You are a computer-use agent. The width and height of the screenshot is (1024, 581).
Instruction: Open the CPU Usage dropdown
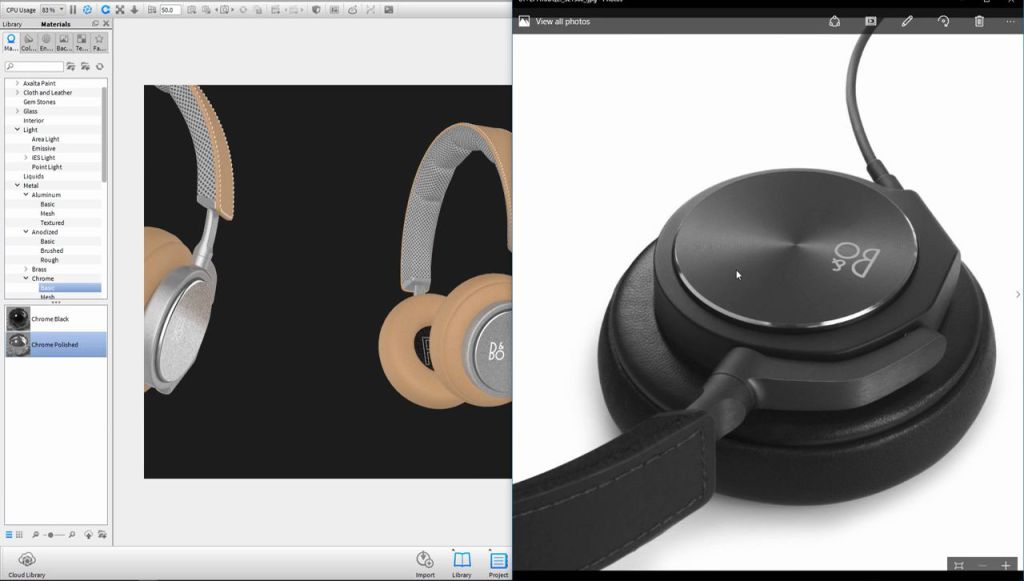tap(62, 9)
